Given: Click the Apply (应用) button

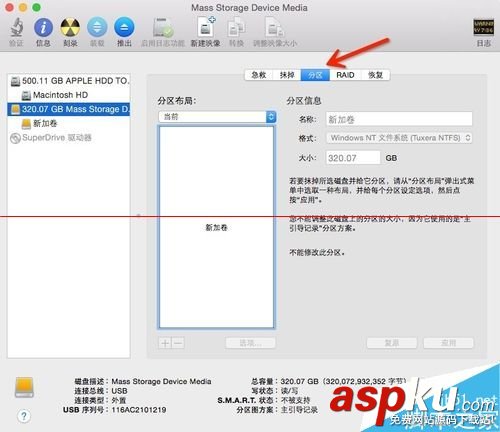Looking at the screenshot, I should tap(448, 343).
